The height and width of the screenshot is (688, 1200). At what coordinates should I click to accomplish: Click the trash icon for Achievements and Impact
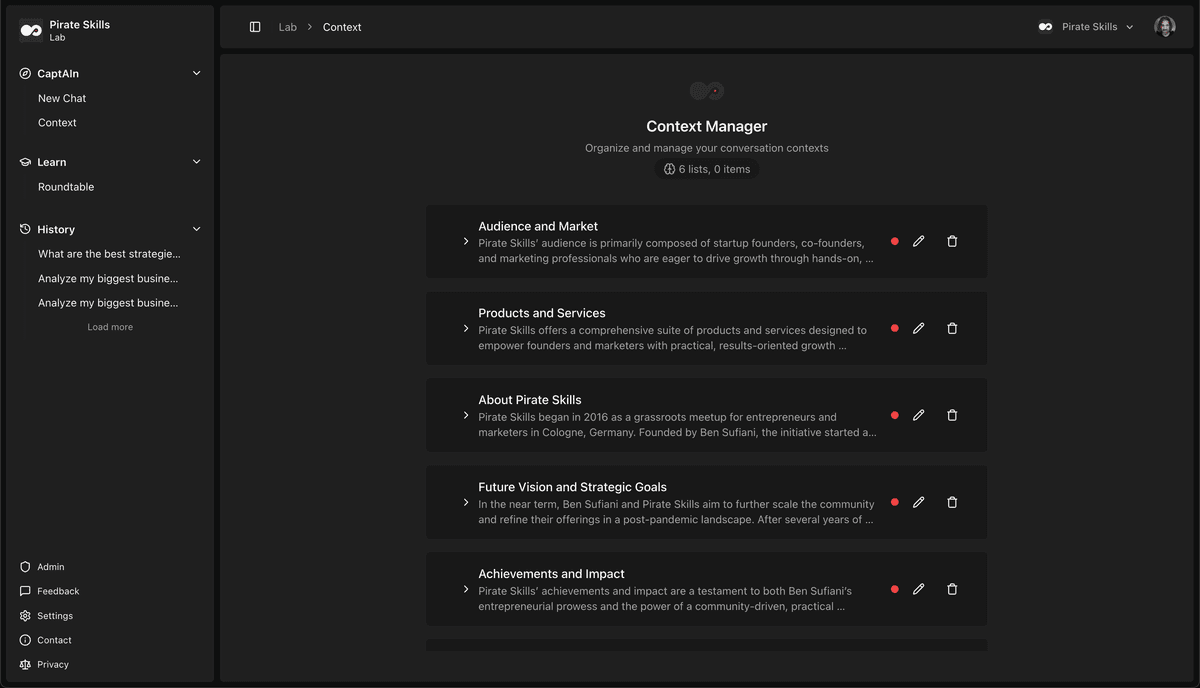point(951,589)
